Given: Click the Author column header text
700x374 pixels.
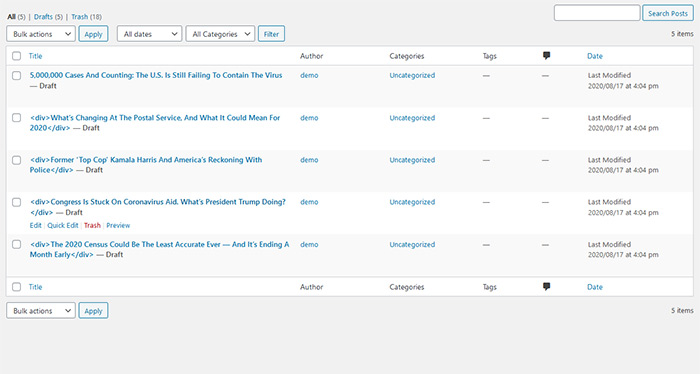Looking at the screenshot, I should 312,56.
